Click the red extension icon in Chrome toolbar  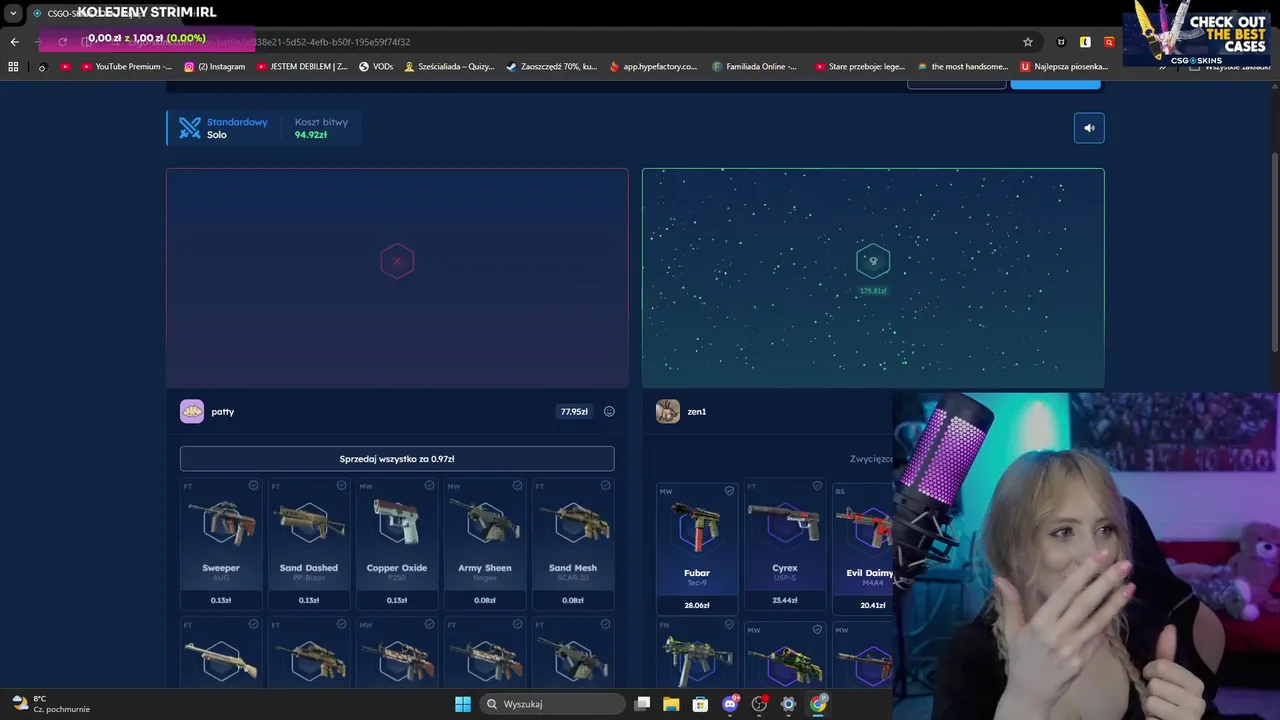point(1109,42)
